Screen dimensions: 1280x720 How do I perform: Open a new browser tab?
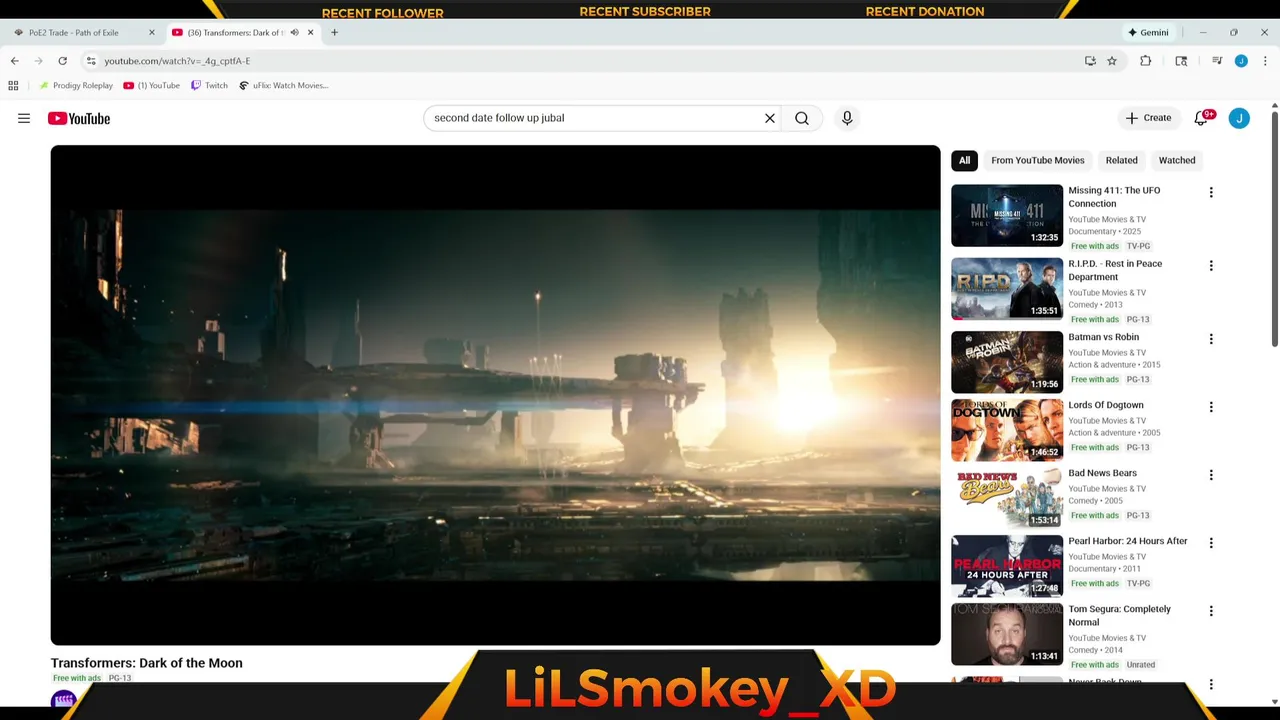pos(334,32)
